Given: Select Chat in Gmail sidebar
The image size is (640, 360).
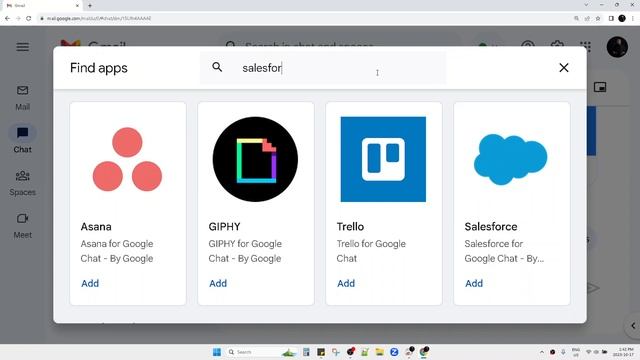Looking at the screenshot, I should pos(22,140).
